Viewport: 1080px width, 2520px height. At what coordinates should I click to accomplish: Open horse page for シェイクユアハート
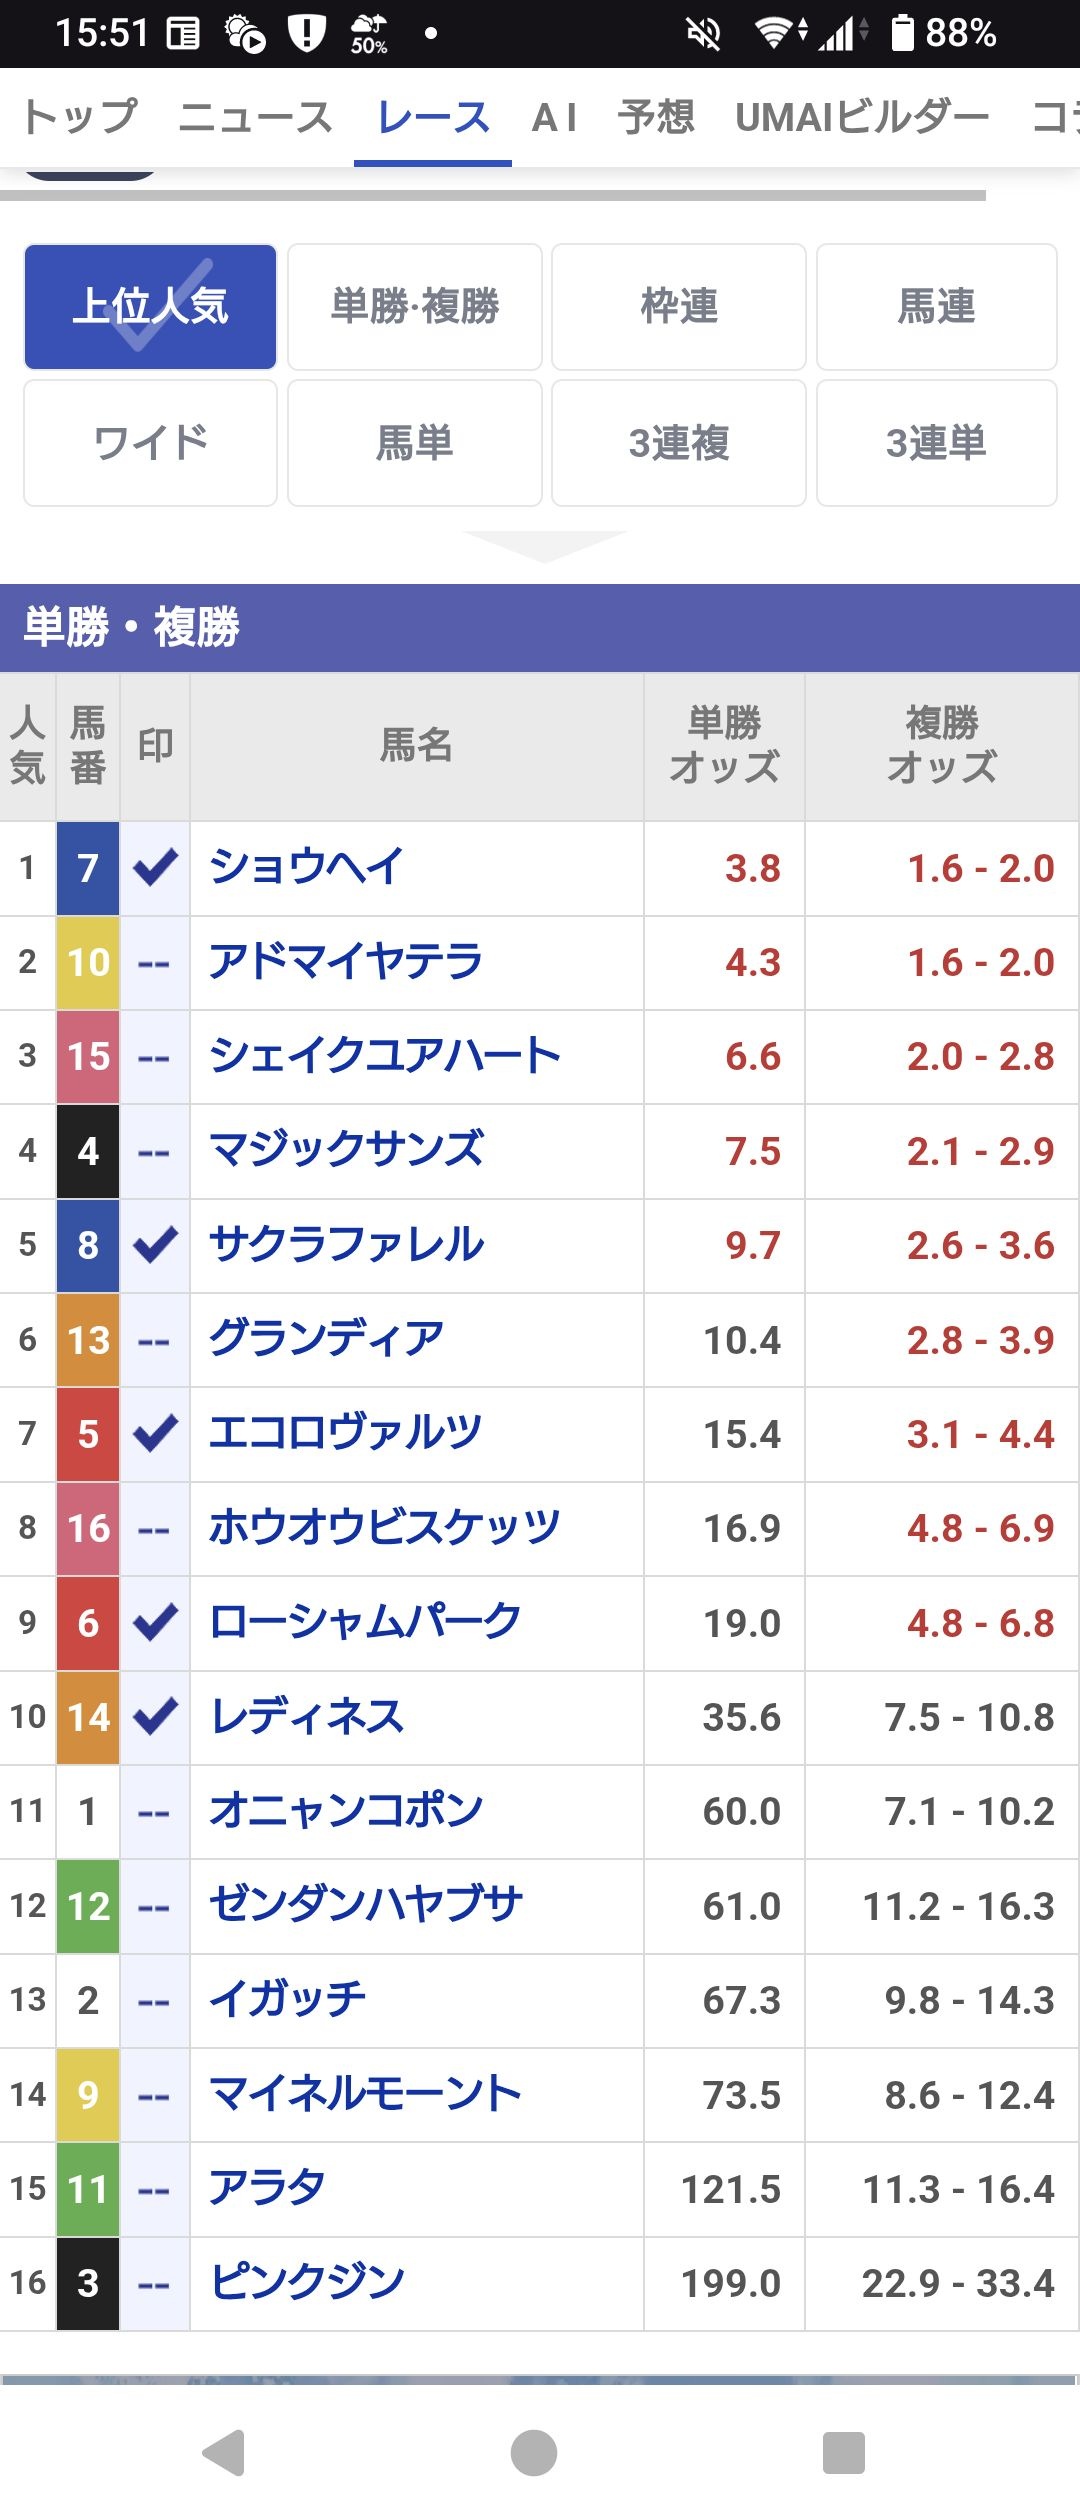tap(385, 1056)
